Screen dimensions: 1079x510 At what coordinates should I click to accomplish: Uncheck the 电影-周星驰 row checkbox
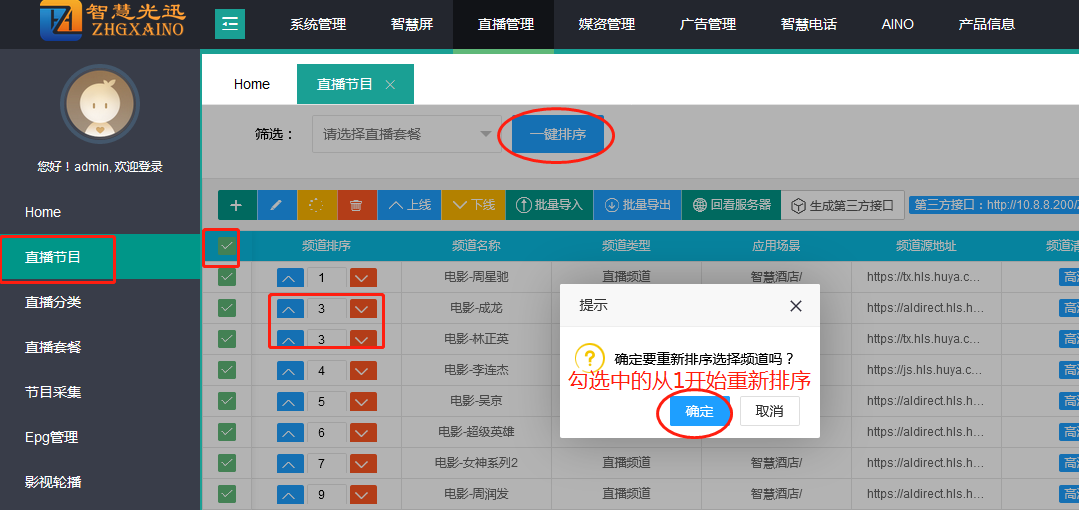pos(227,277)
